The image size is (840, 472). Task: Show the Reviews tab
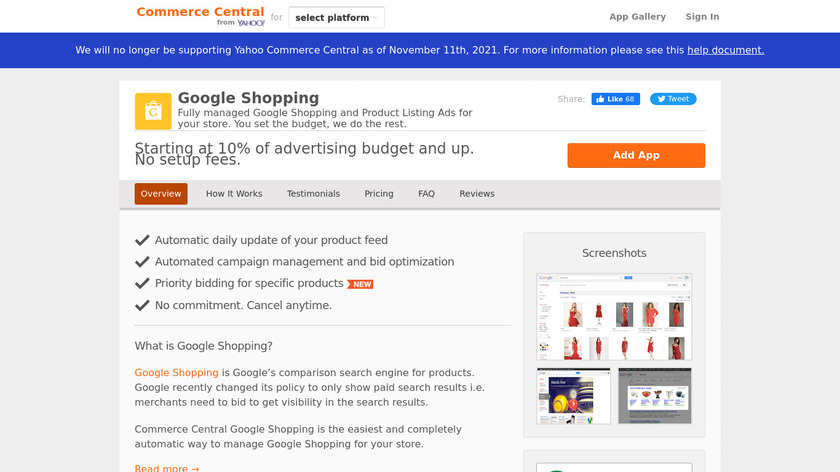click(x=477, y=194)
